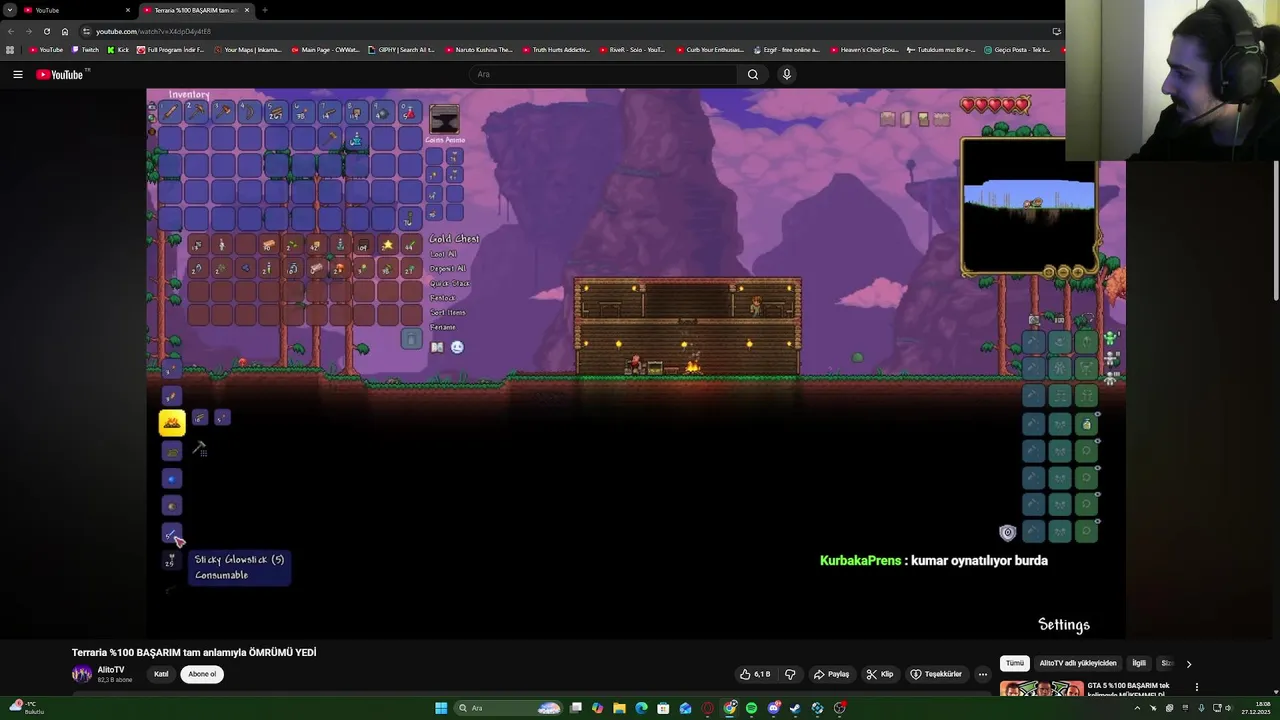Select the hammer in hotbar slot 3
Image resolution: width=1280 pixels, height=720 pixels.
pos(223,112)
